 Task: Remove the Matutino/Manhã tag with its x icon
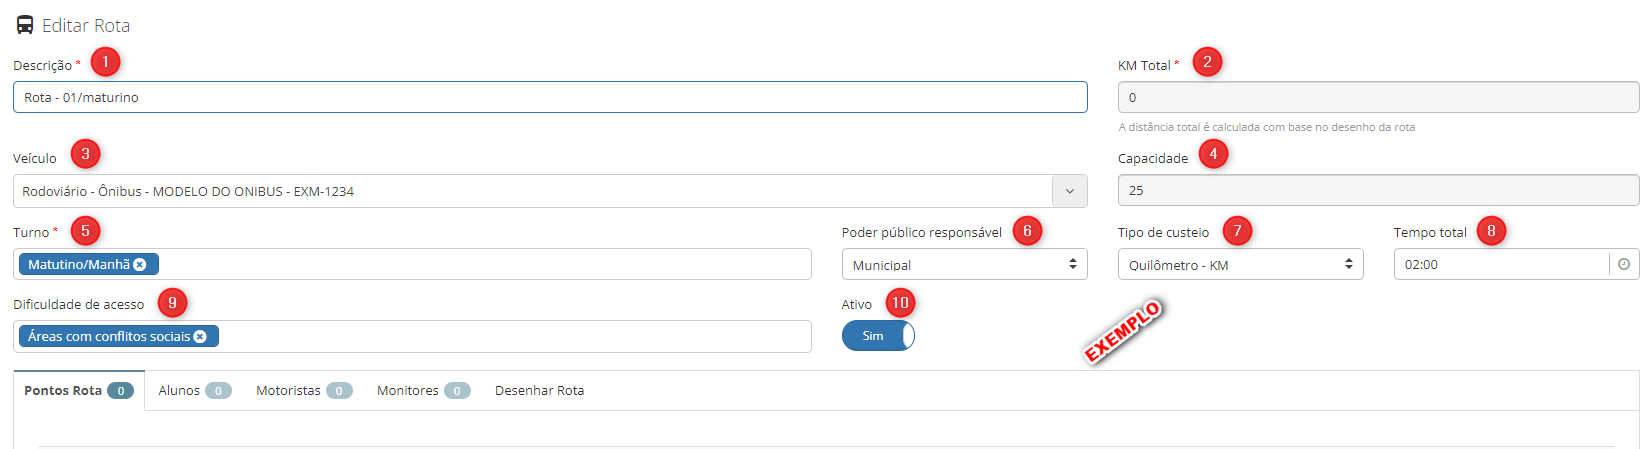tap(140, 265)
